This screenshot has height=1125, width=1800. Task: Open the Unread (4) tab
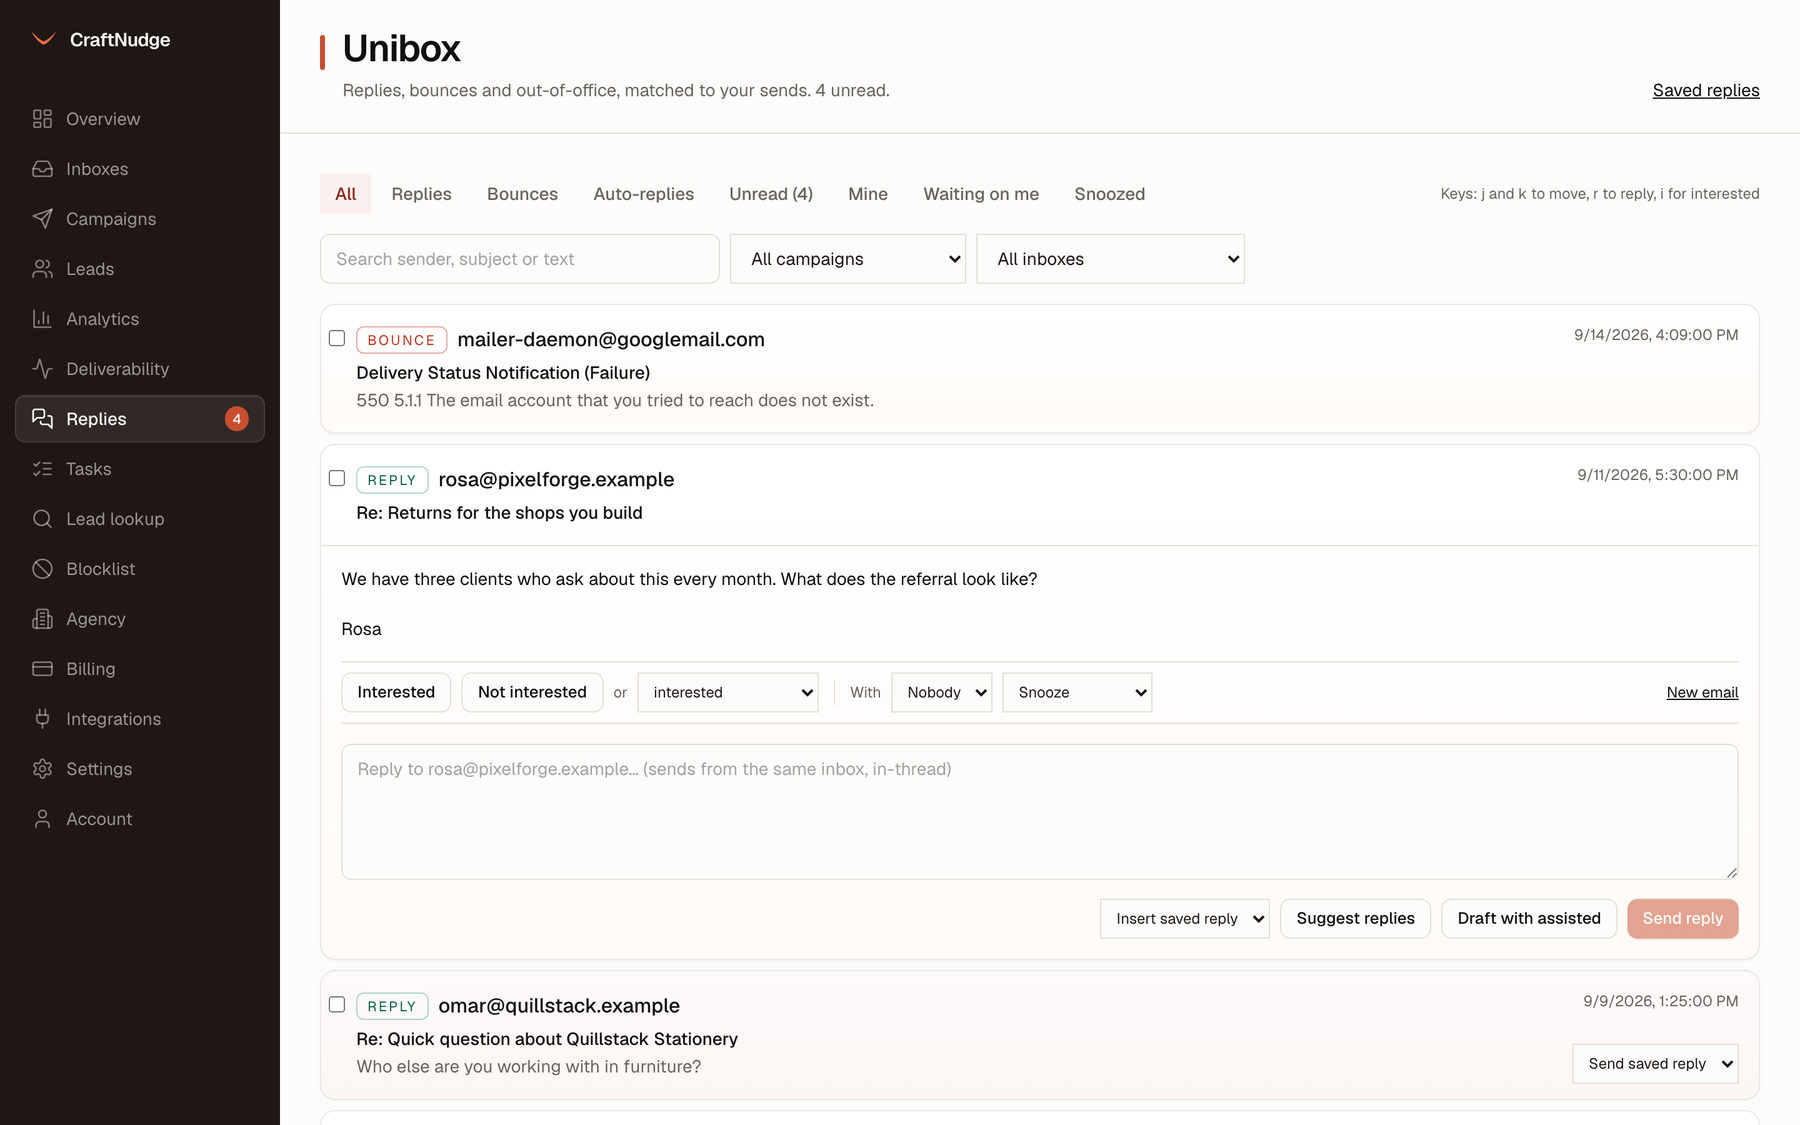click(x=771, y=194)
